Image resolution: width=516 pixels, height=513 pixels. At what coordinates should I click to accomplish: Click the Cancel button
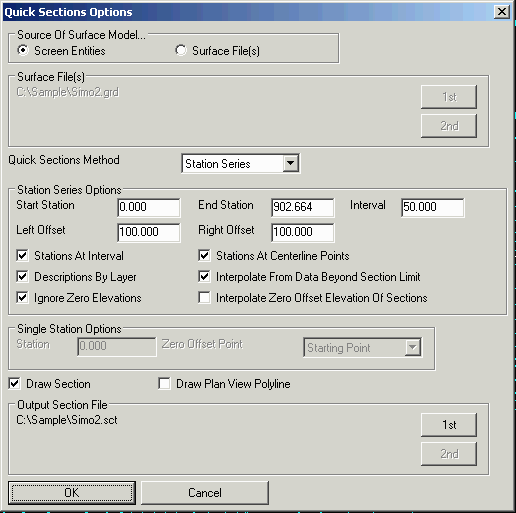(x=205, y=493)
